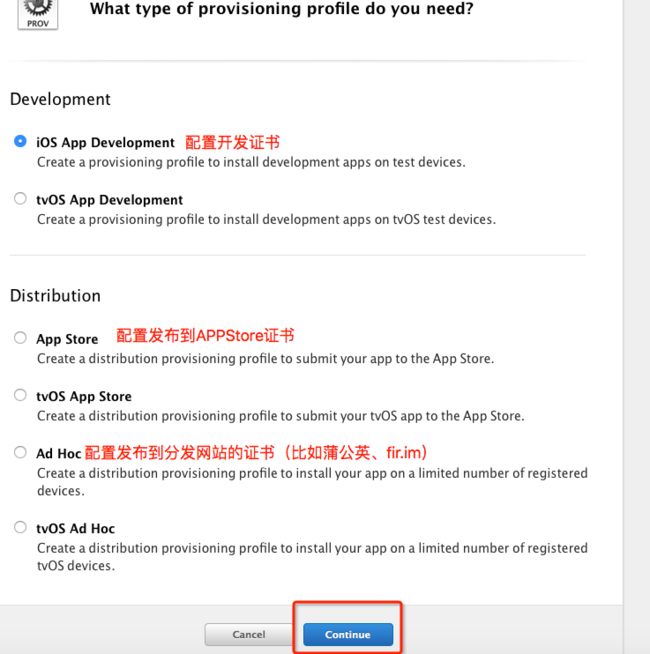The image size is (650, 654).
Task: Choose the App Store distribution radio button
Action: (x=20, y=337)
